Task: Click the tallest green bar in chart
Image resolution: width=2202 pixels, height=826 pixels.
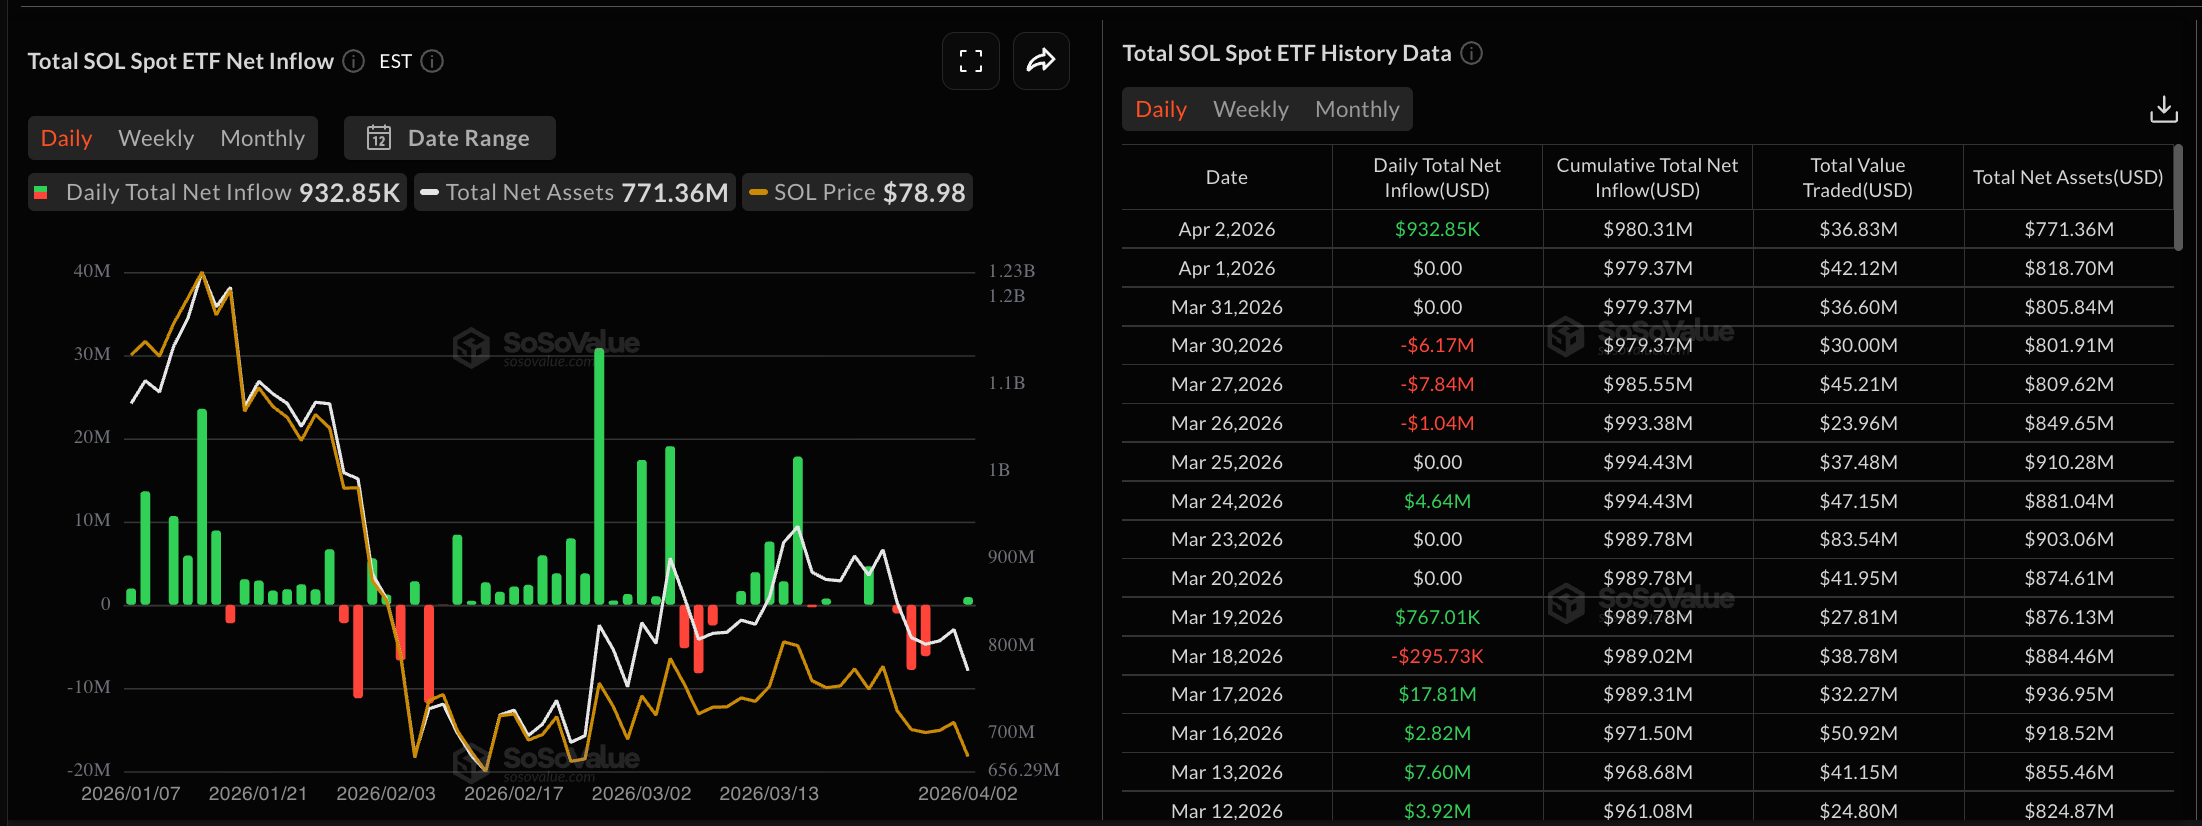Action: click(x=599, y=475)
